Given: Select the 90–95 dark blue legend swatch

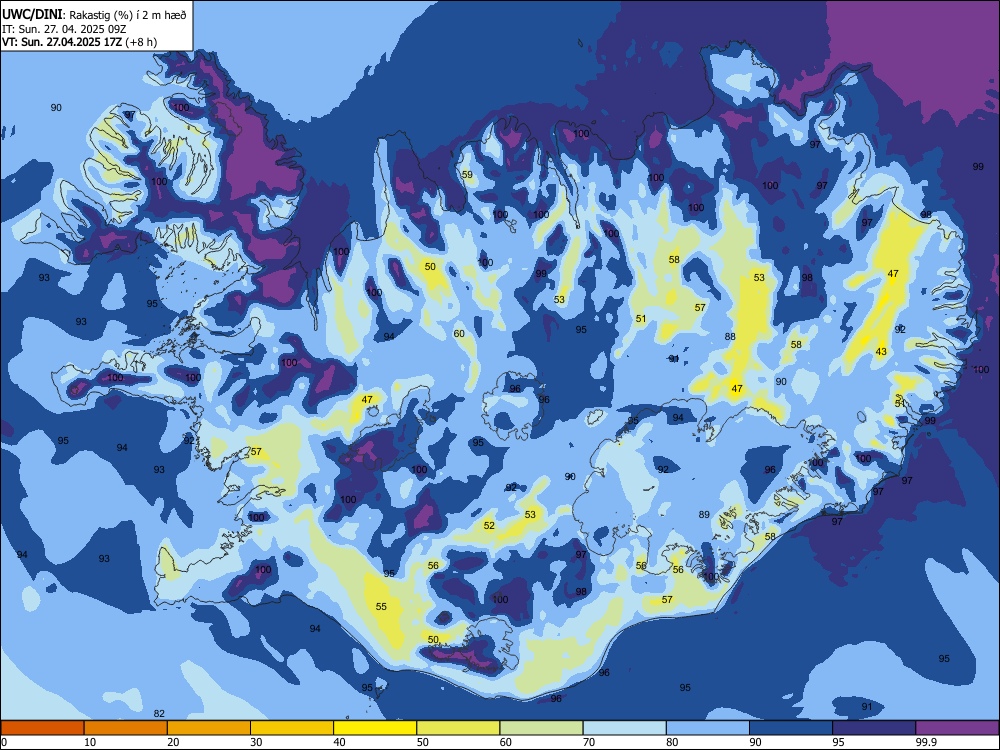Looking at the screenshot, I should tap(791, 728).
